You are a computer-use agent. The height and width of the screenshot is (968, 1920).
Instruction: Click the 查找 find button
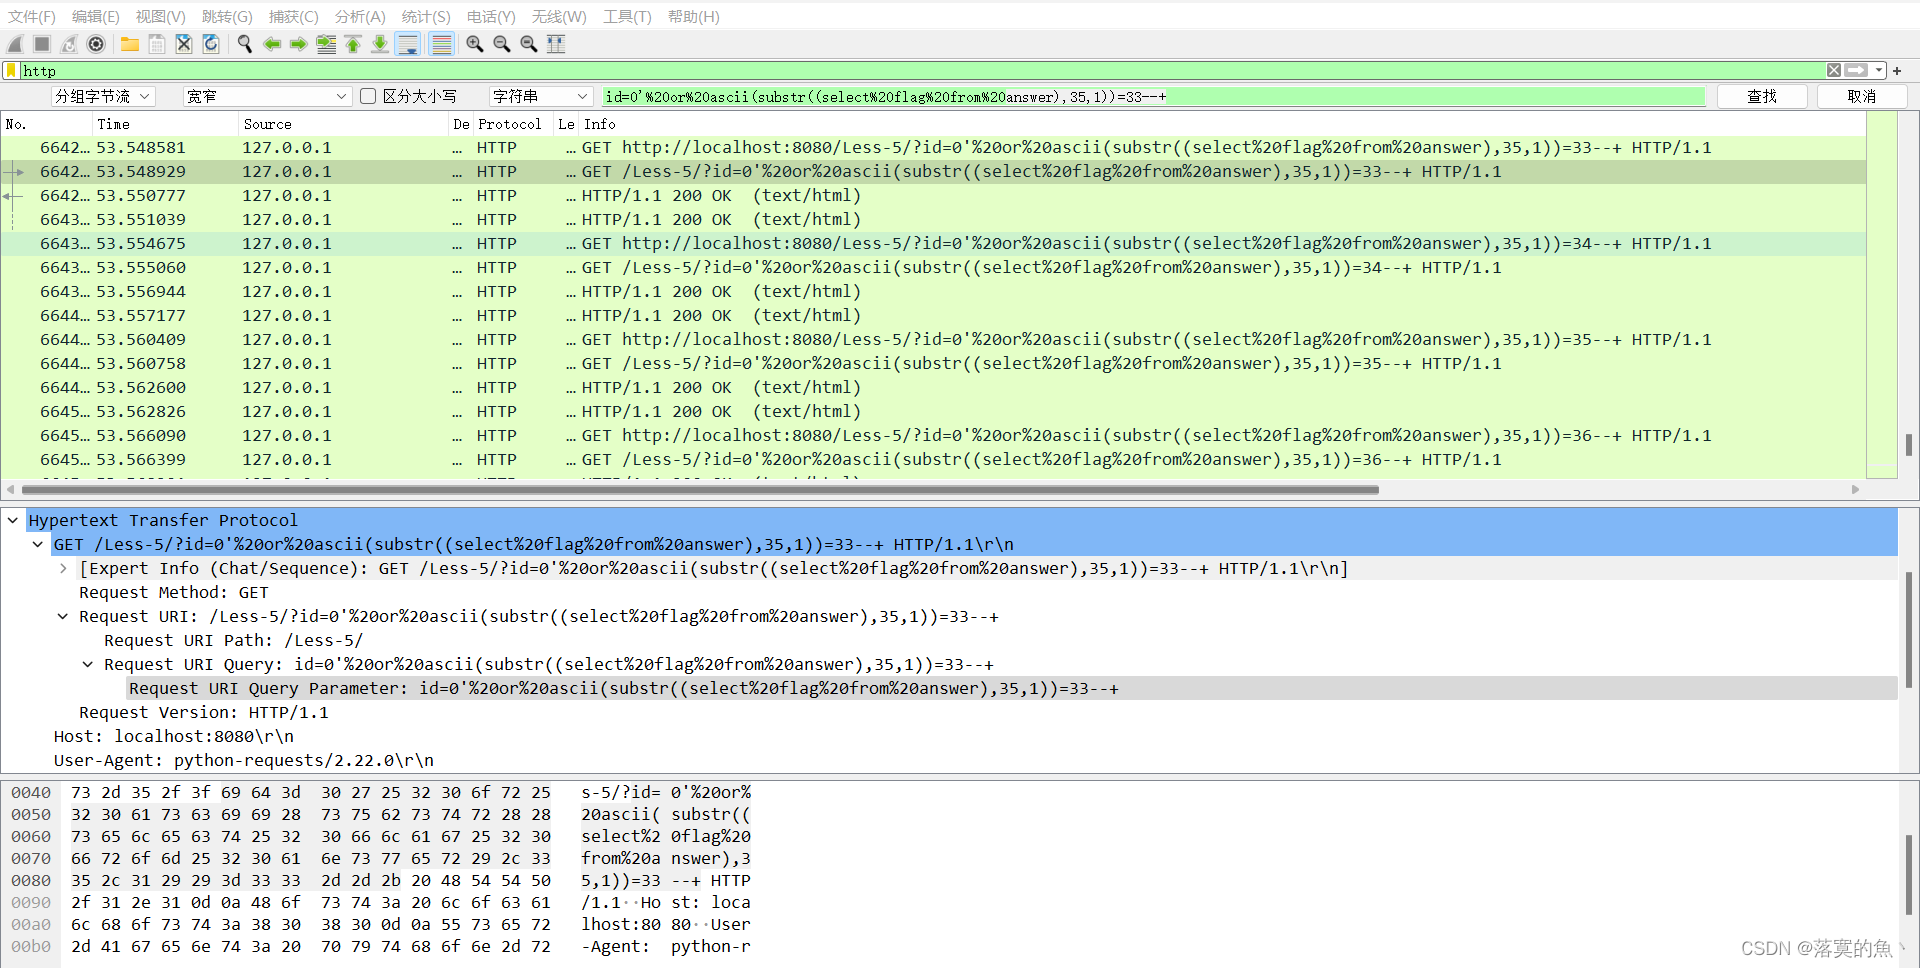[x=1762, y=96]
